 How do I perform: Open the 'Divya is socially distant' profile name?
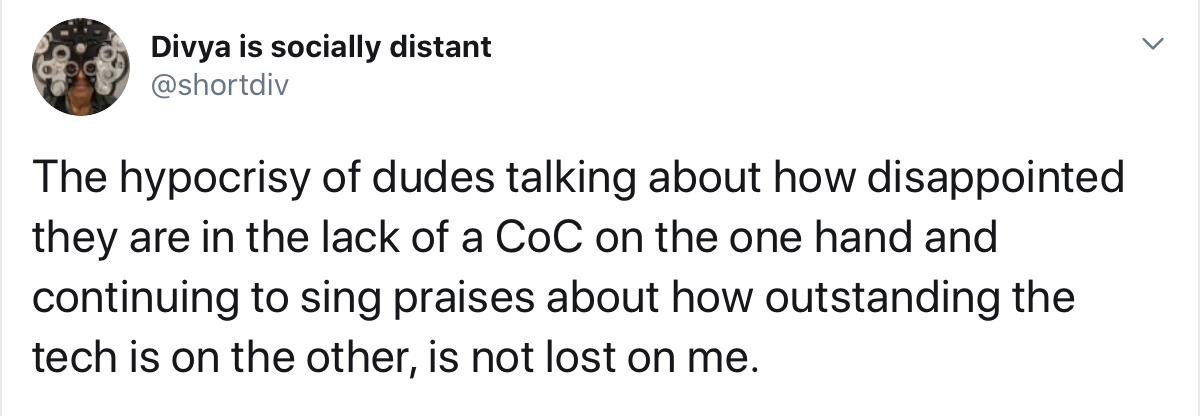(320, 47)
